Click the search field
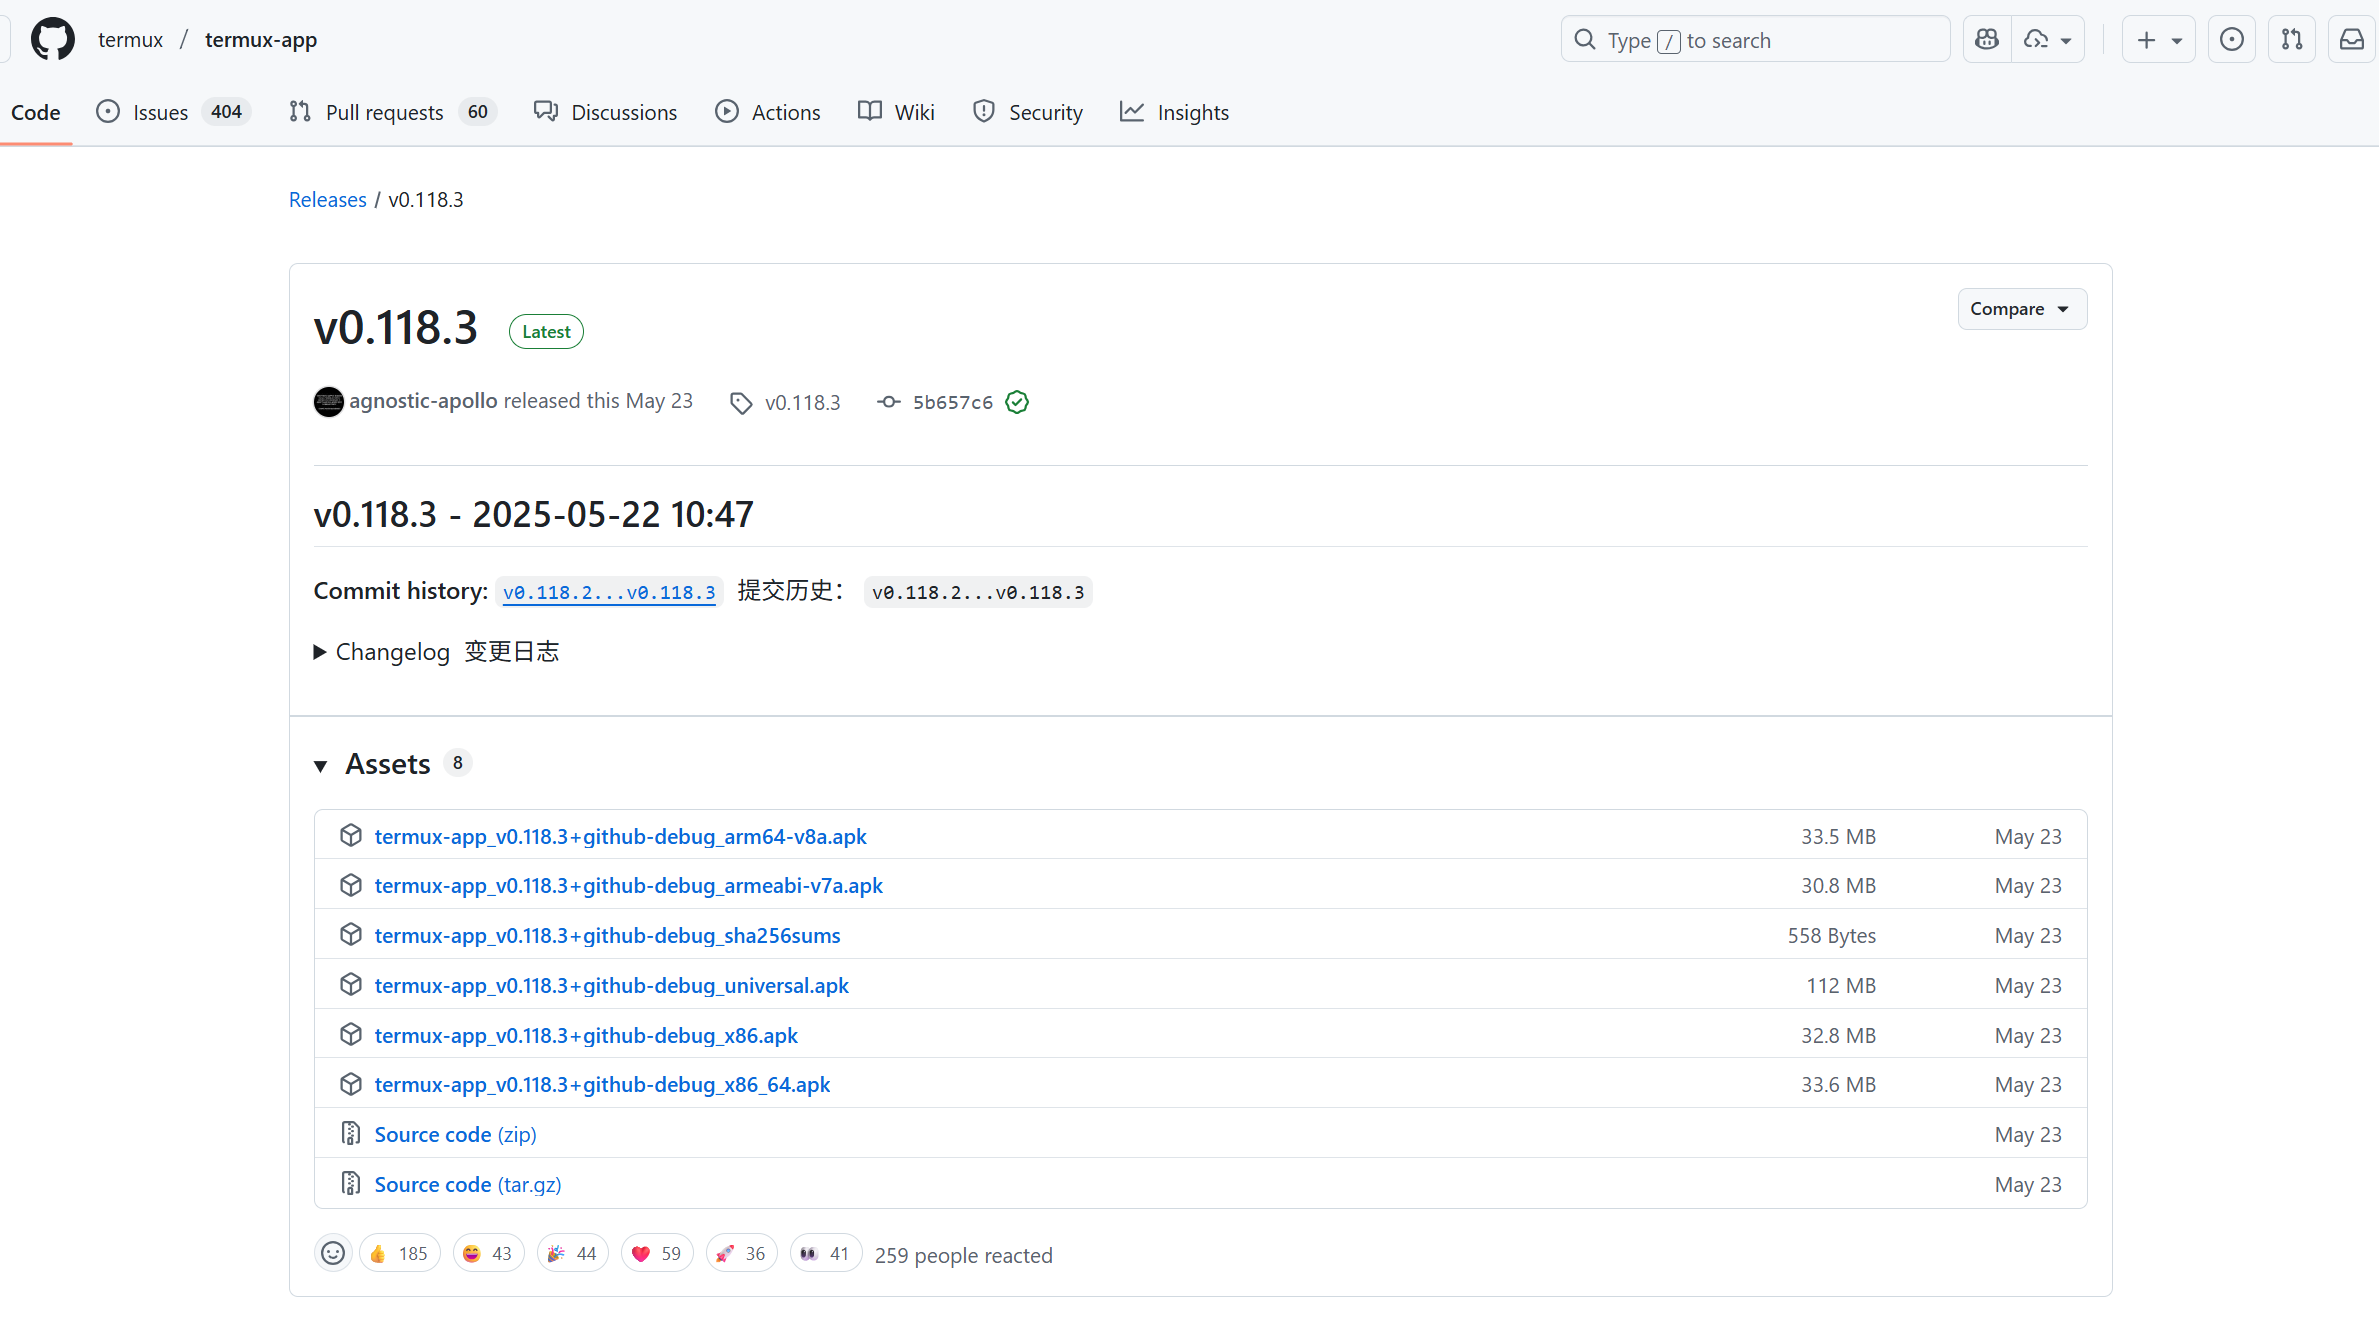 1755,40
